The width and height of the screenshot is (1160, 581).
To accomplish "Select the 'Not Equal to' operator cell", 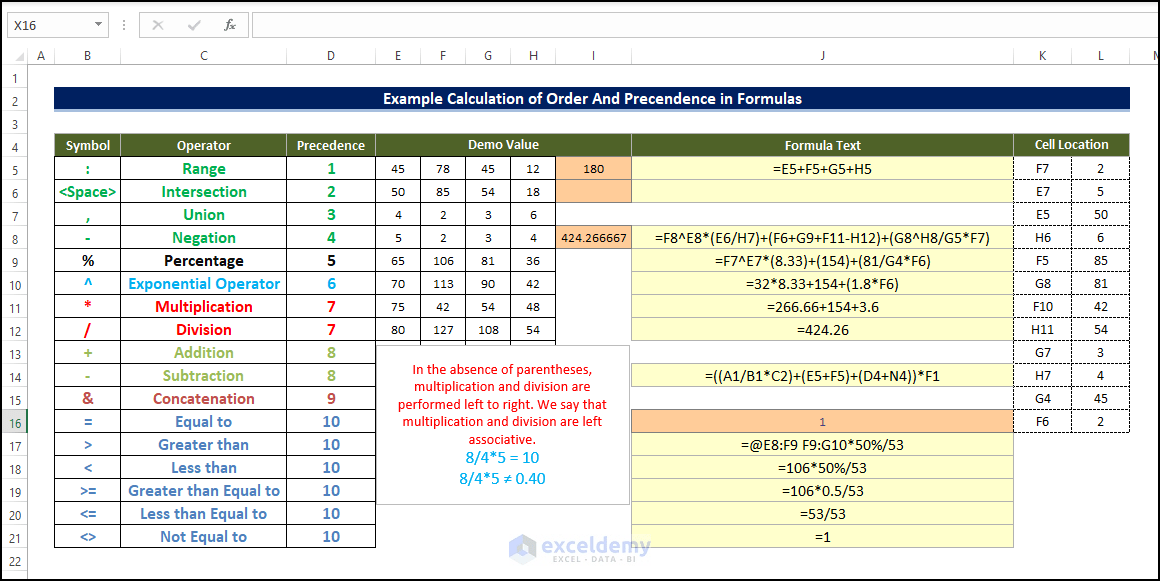I will (x=203, y=536).
